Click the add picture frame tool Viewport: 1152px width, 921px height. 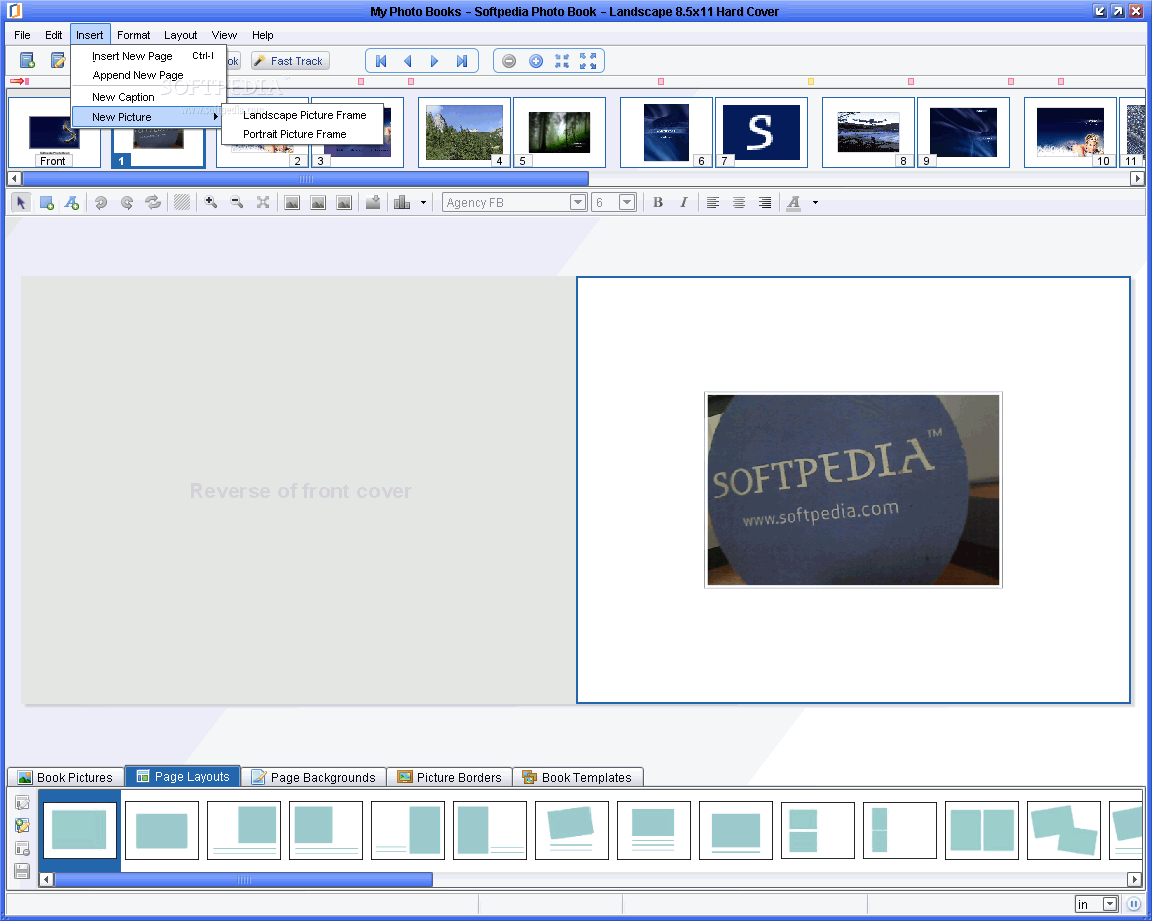click(46, 203)
